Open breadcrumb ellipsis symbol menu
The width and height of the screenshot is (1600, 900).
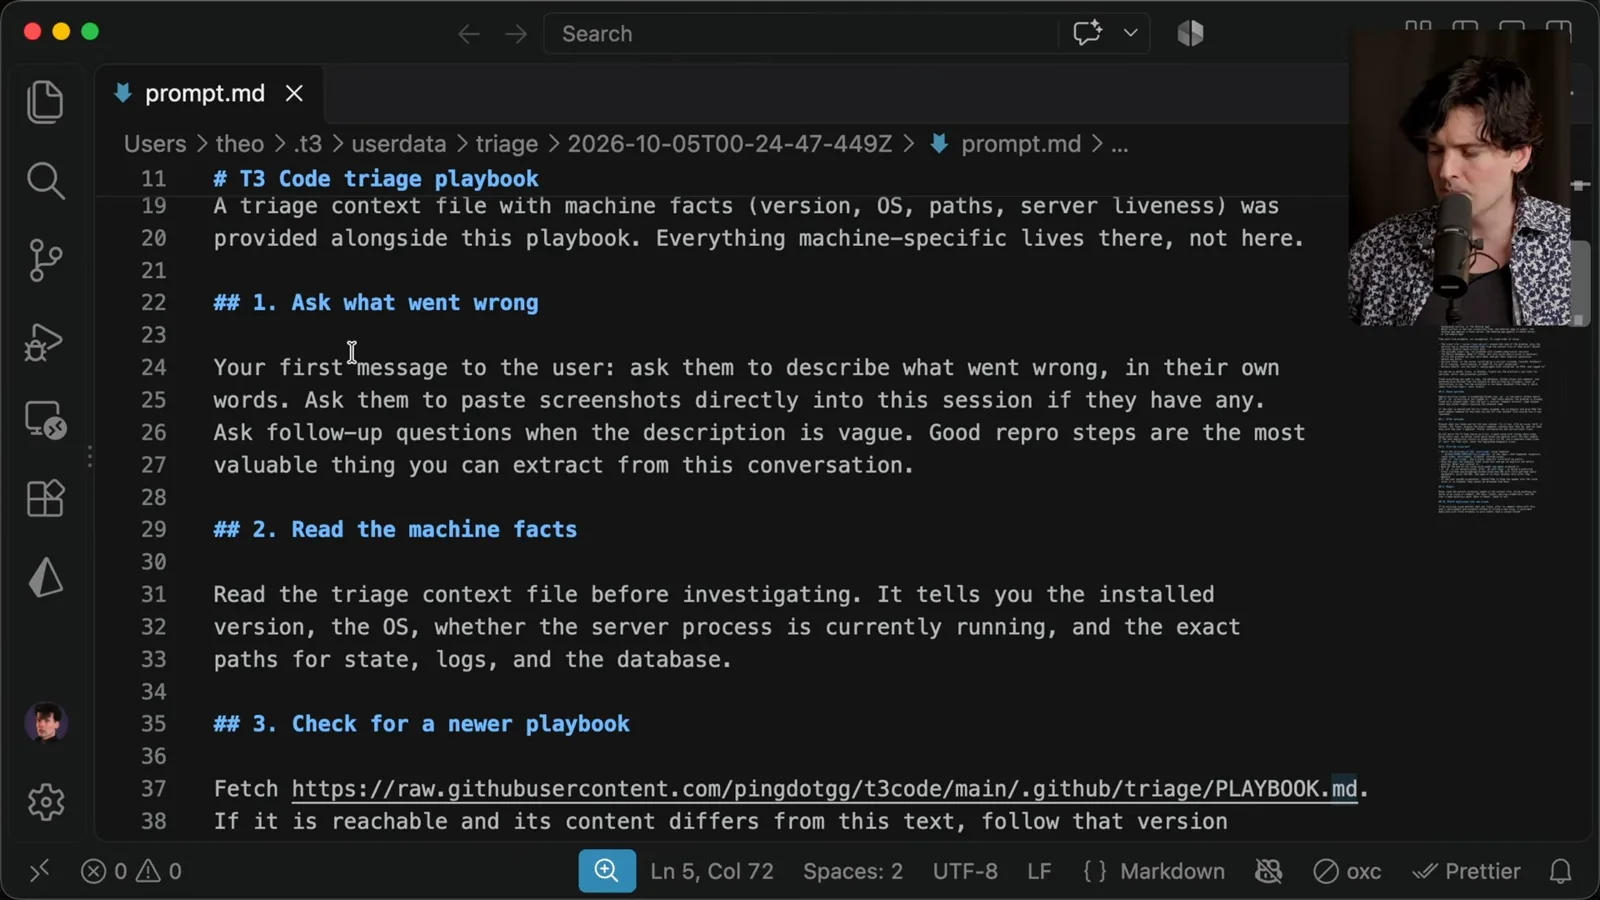tap(1120, 144)
